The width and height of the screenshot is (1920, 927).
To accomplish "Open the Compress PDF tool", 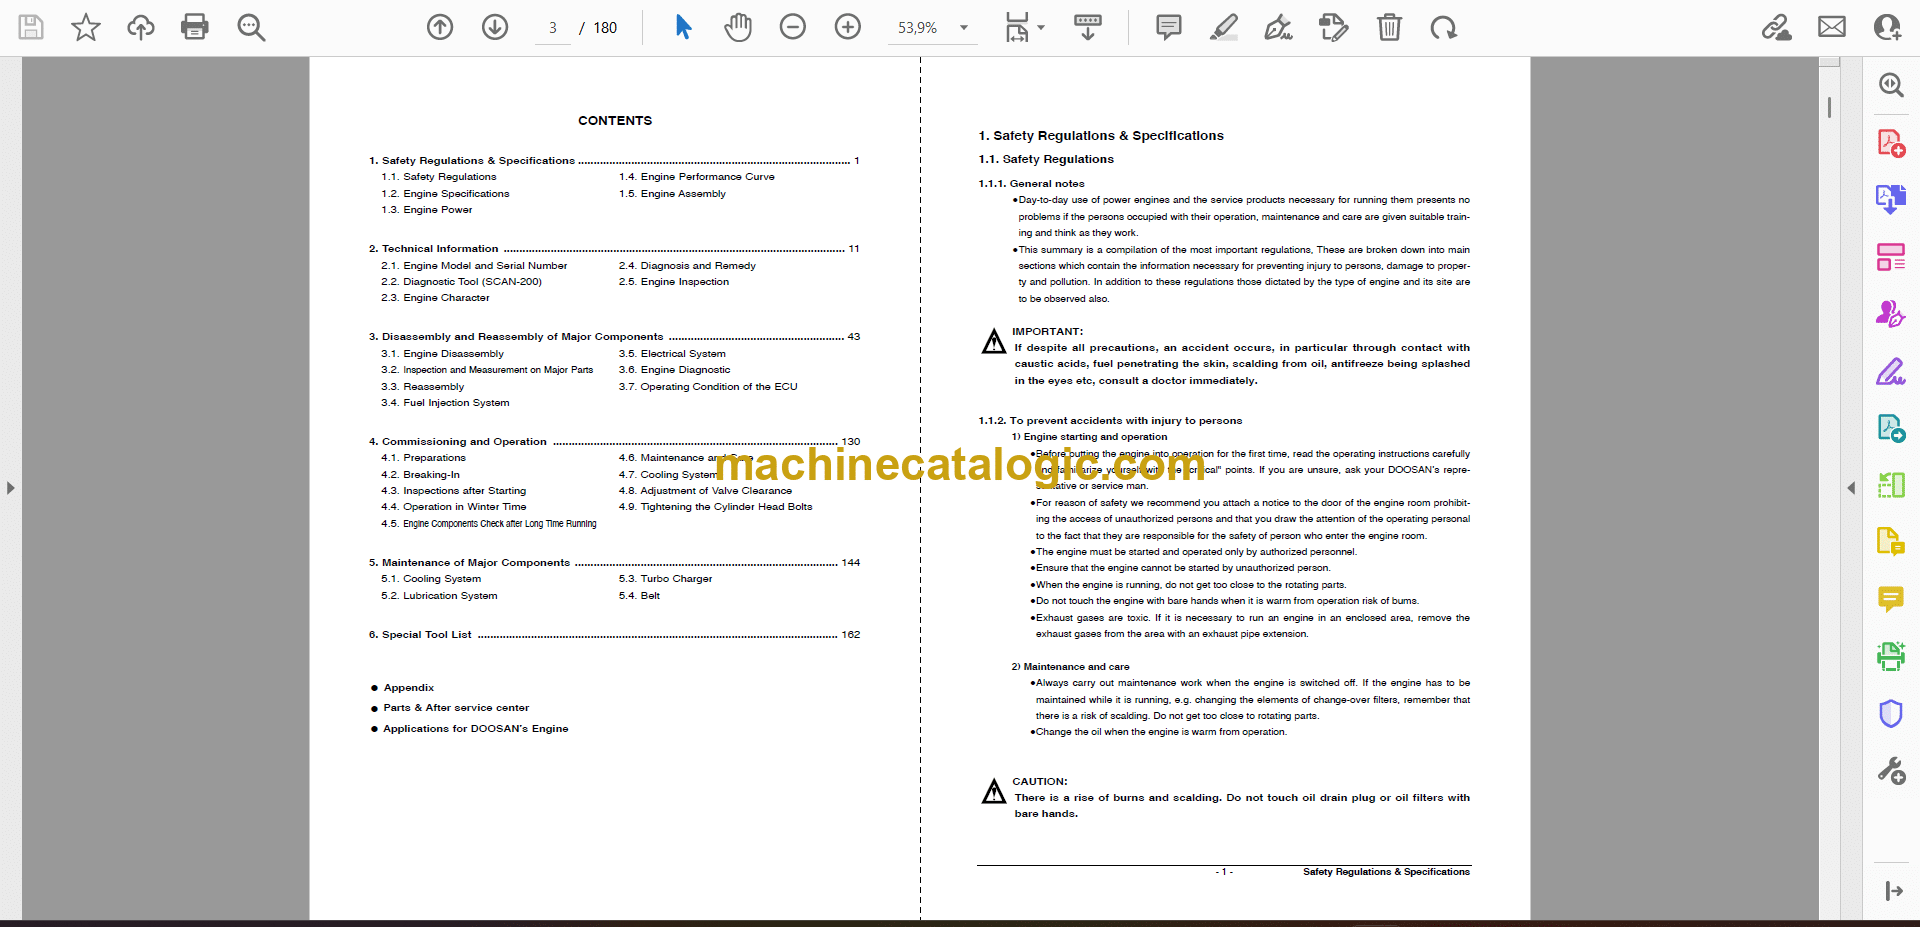I will coord(1891,485).
